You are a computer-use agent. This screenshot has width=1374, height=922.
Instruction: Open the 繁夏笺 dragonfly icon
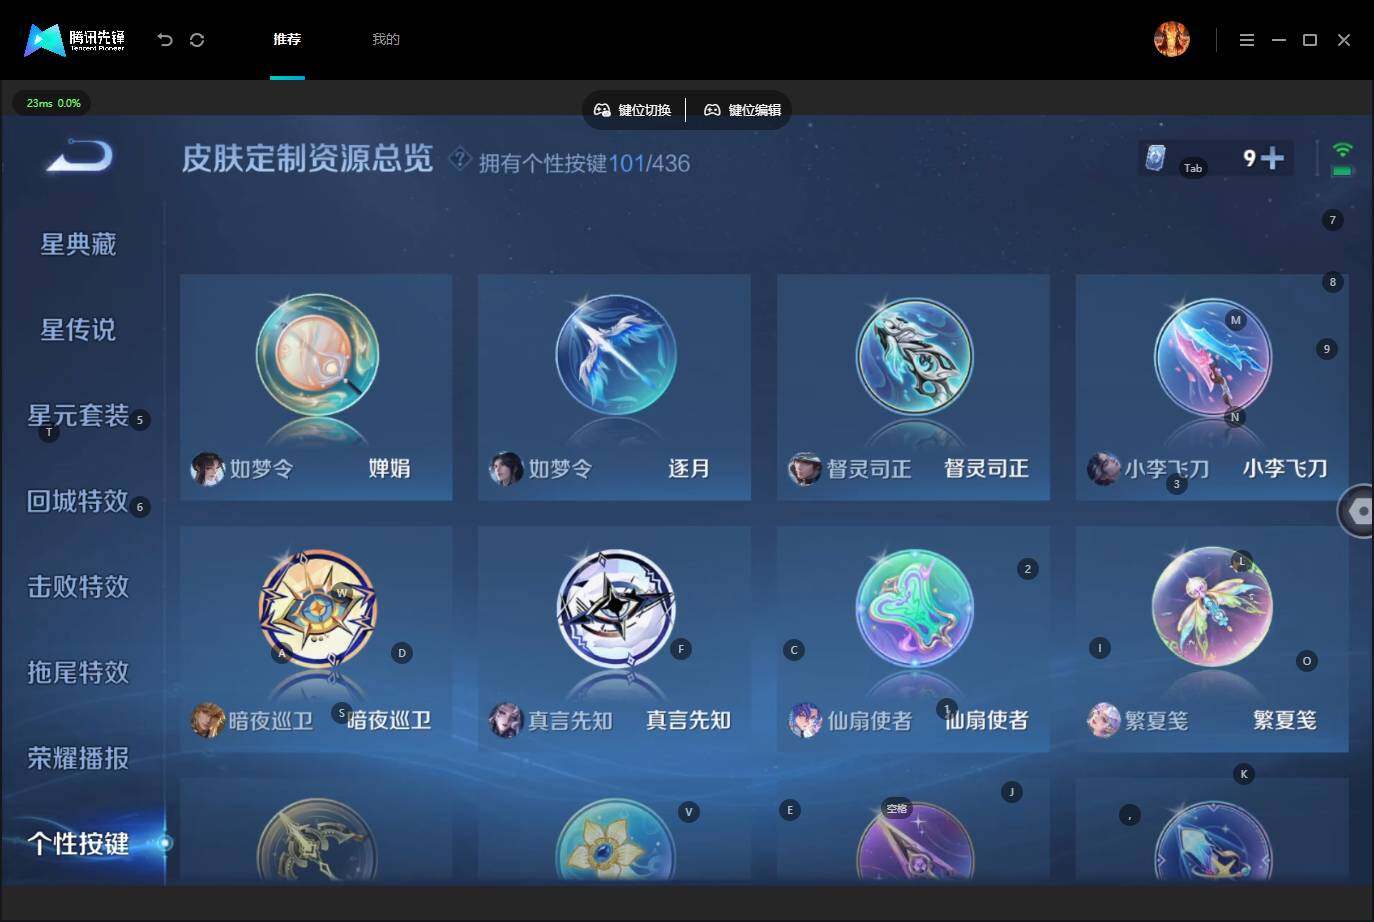pos(1212,608)
